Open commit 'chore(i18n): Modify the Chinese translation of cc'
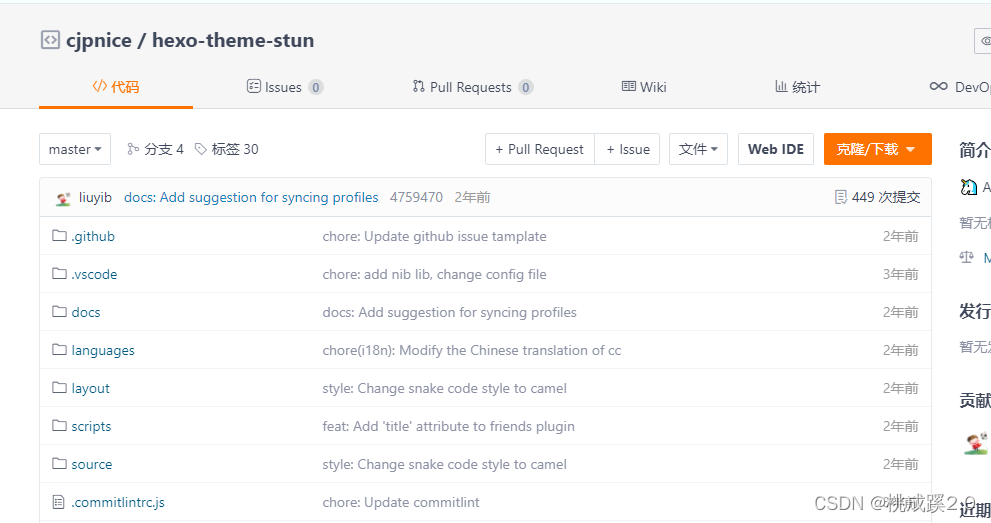The image size is (991, 523). (471, 350)
